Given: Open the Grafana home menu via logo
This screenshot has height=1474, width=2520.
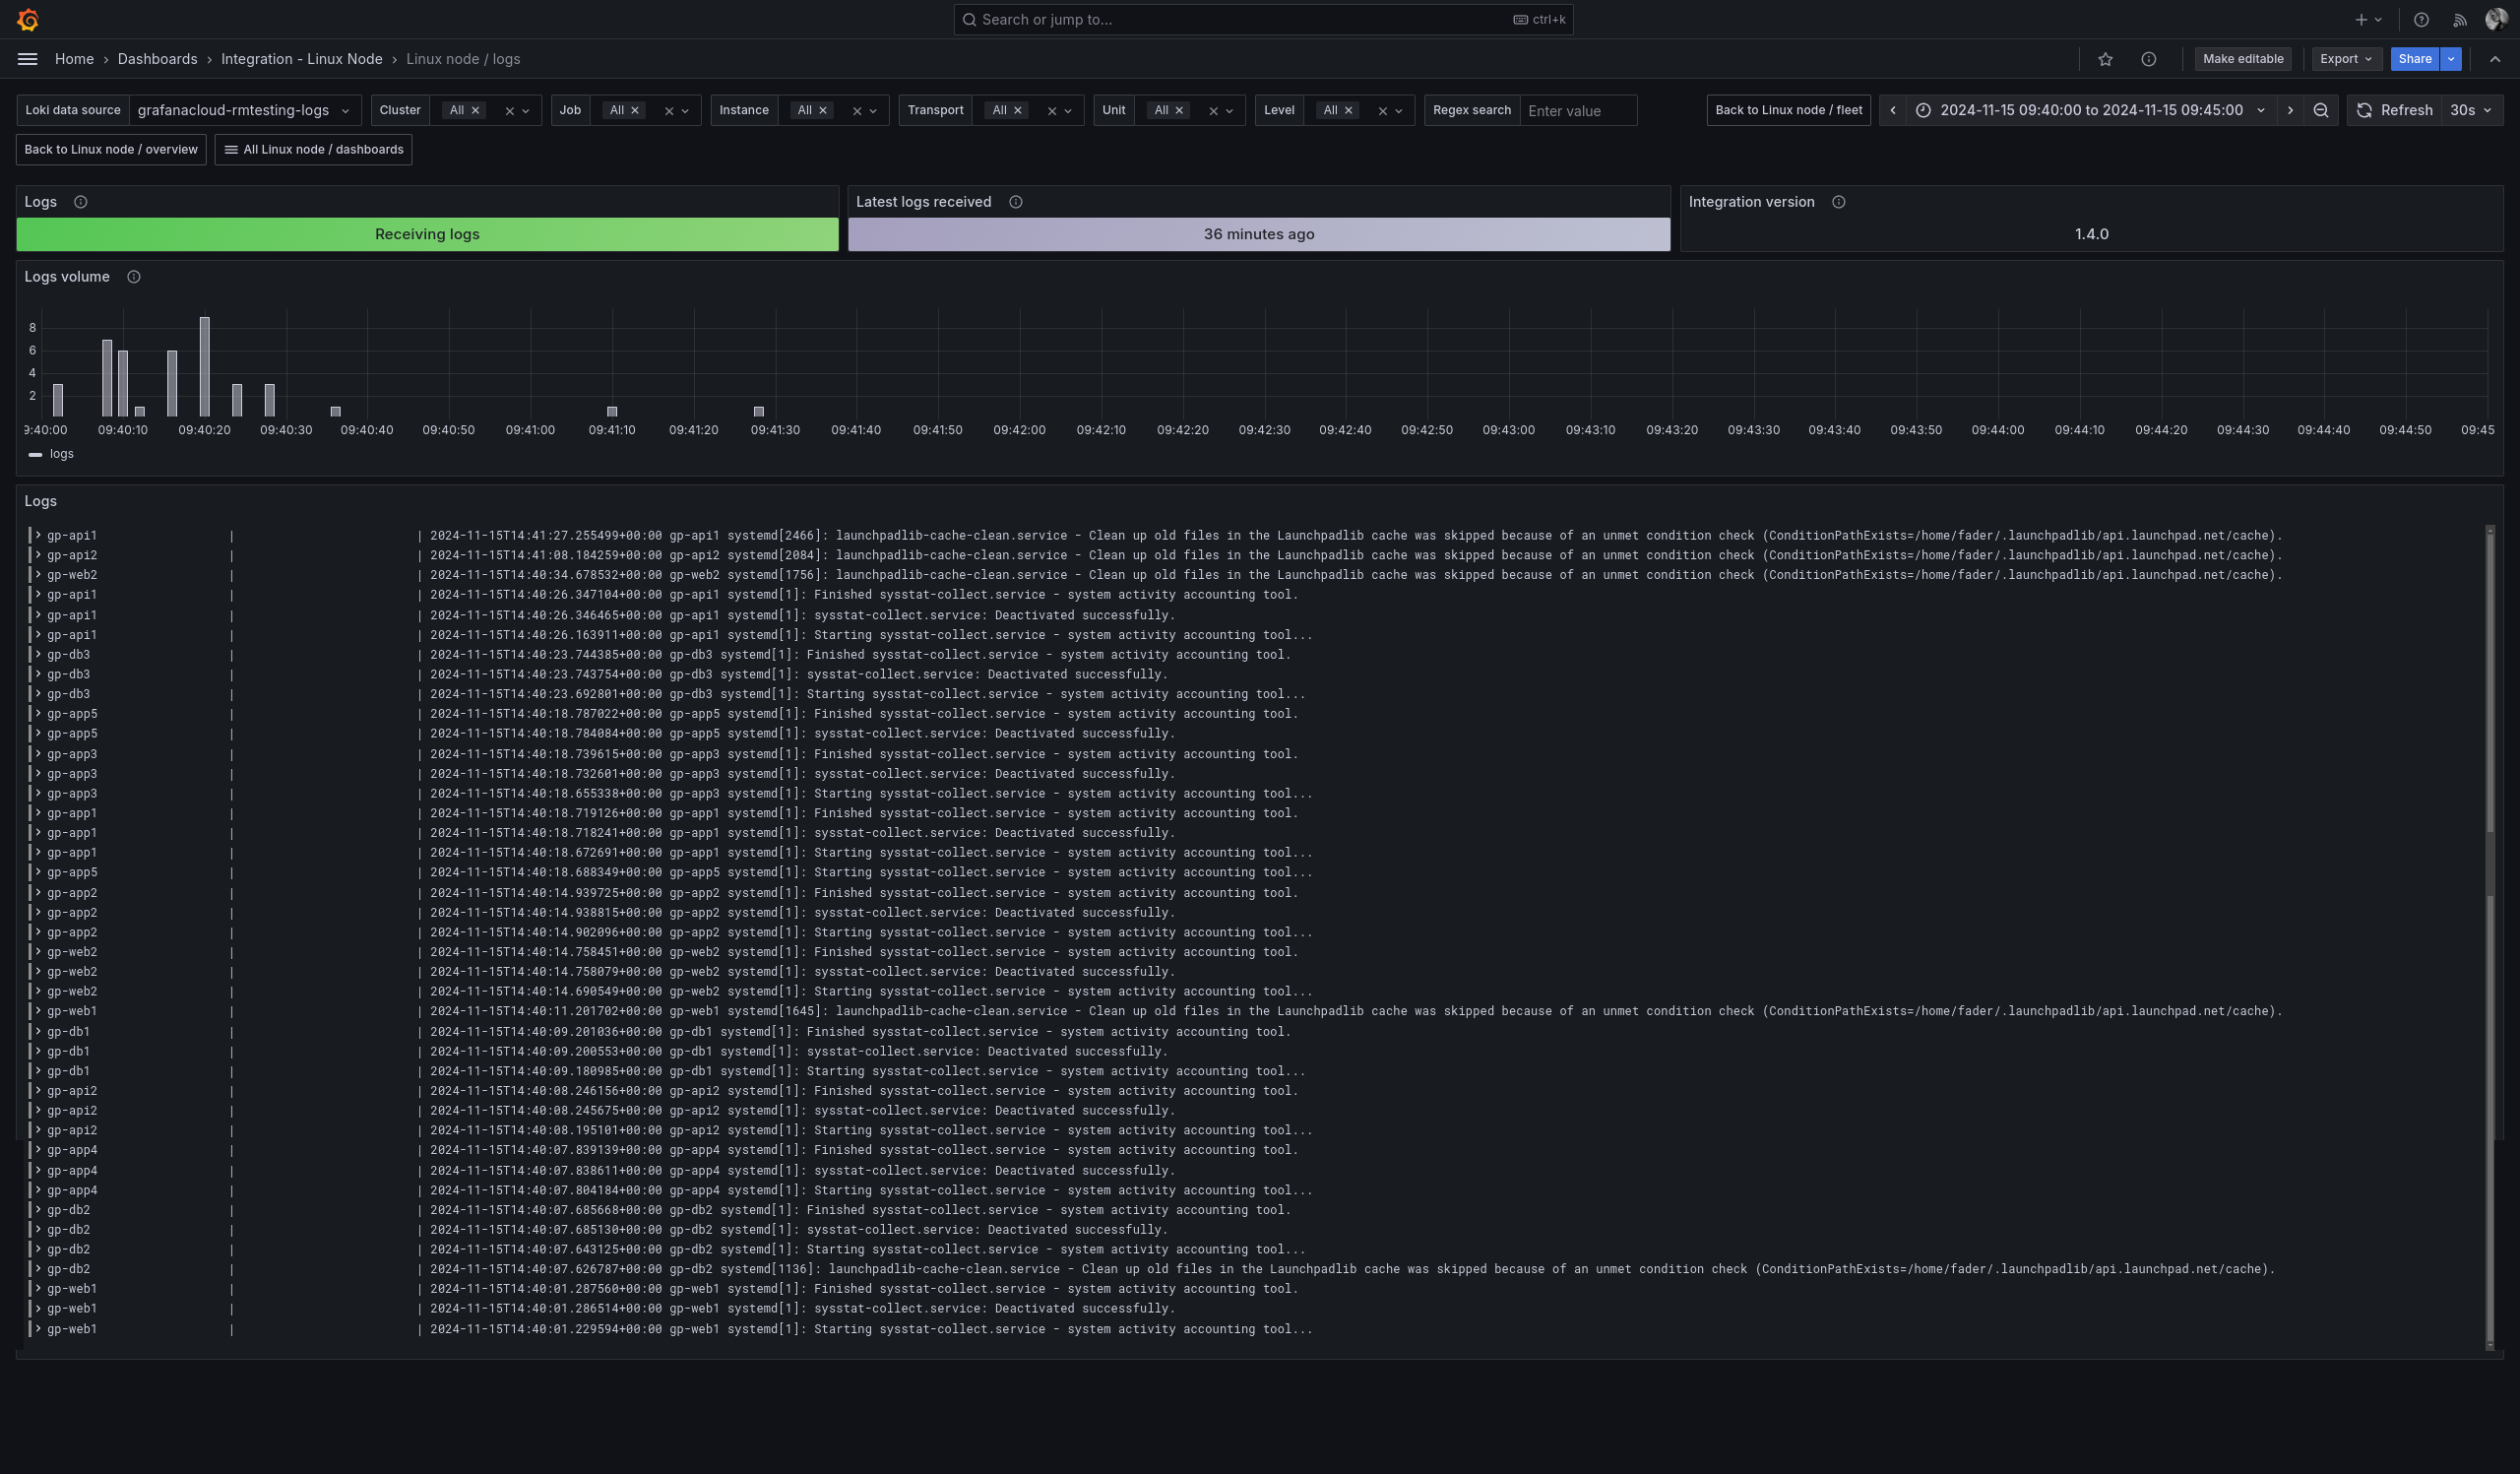Looking at the screenshot, I should [27, 19].
